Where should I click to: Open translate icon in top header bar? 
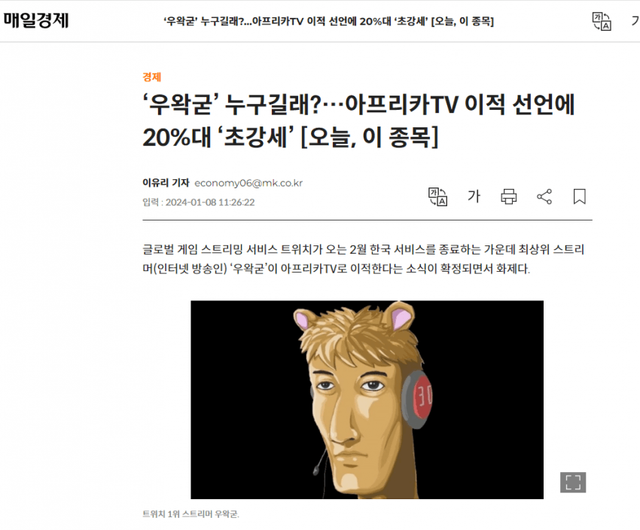click(602, 21)
